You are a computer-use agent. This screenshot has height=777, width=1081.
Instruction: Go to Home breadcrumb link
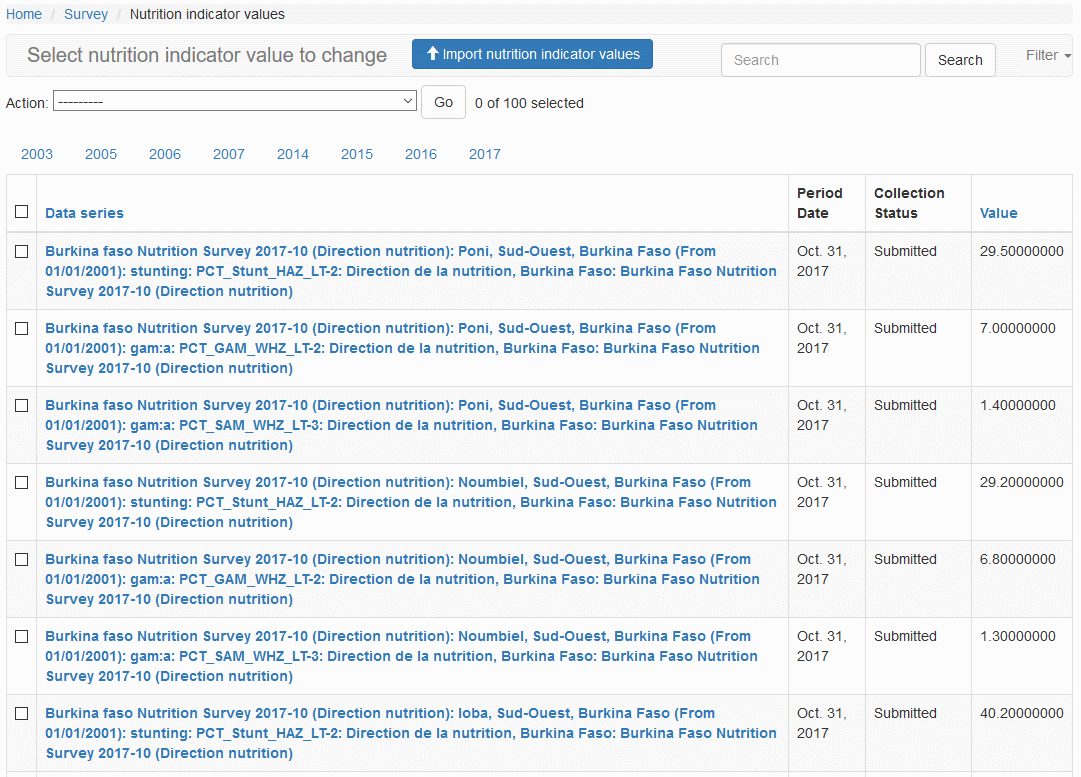pos(24,14)
